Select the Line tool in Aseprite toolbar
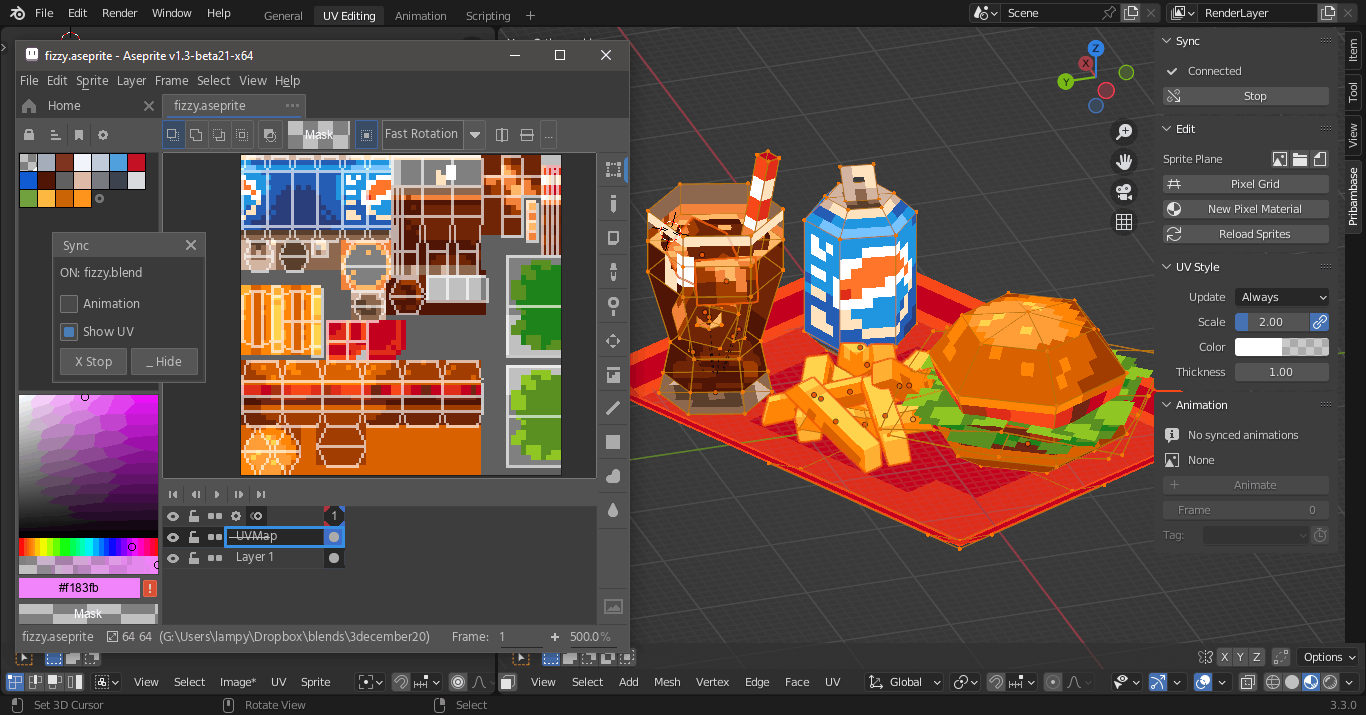 coord(613,408)
